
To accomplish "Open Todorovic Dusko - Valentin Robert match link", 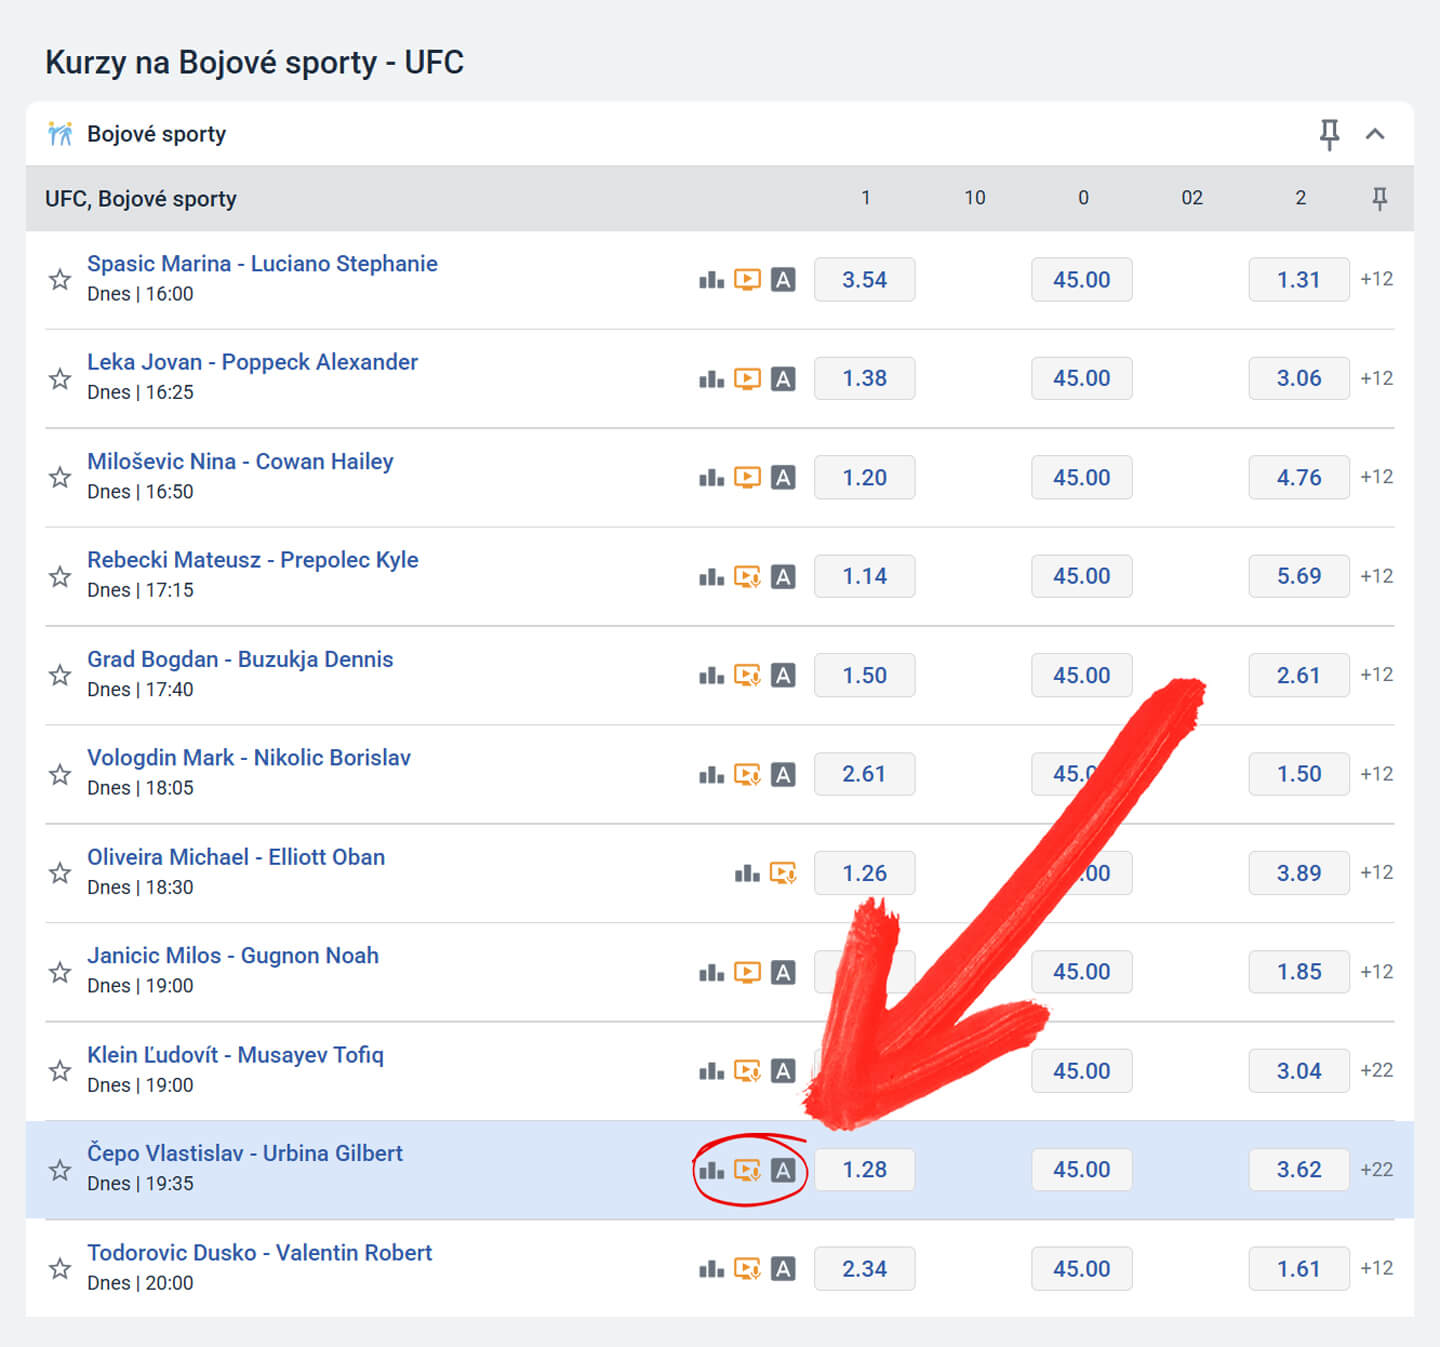I will point(259,1253).
